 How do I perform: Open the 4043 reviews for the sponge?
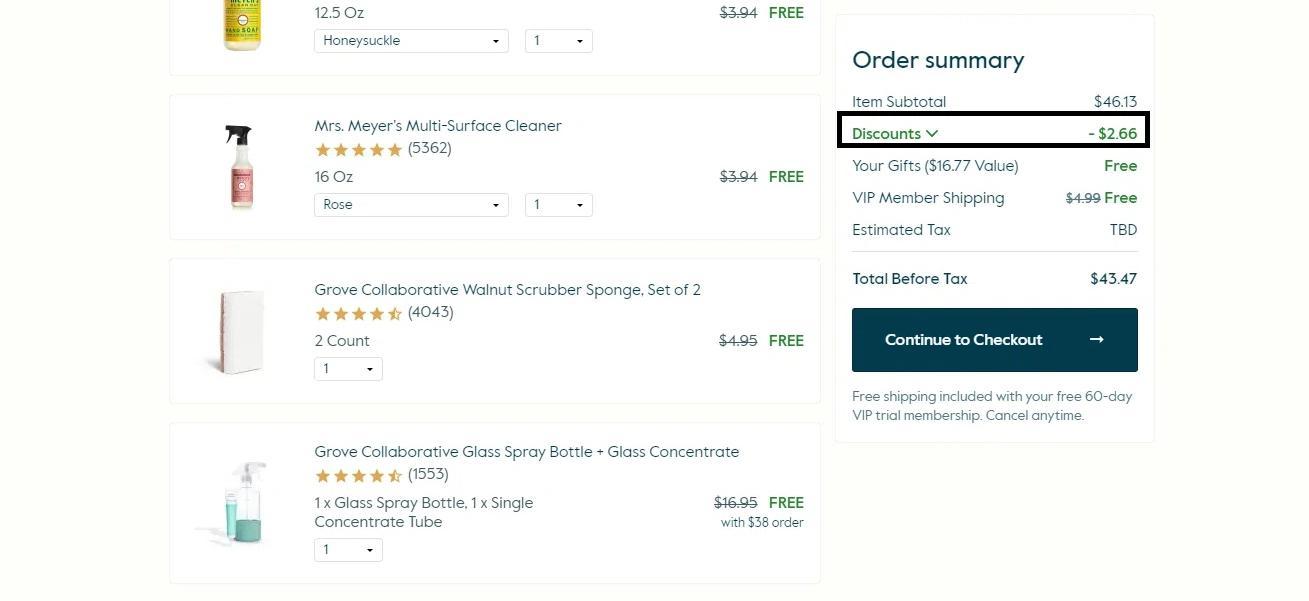point(429,313)
